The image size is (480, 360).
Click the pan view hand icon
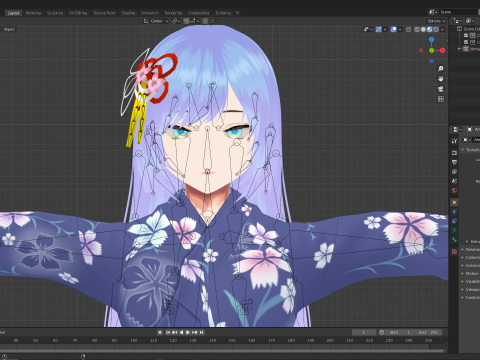441,79
